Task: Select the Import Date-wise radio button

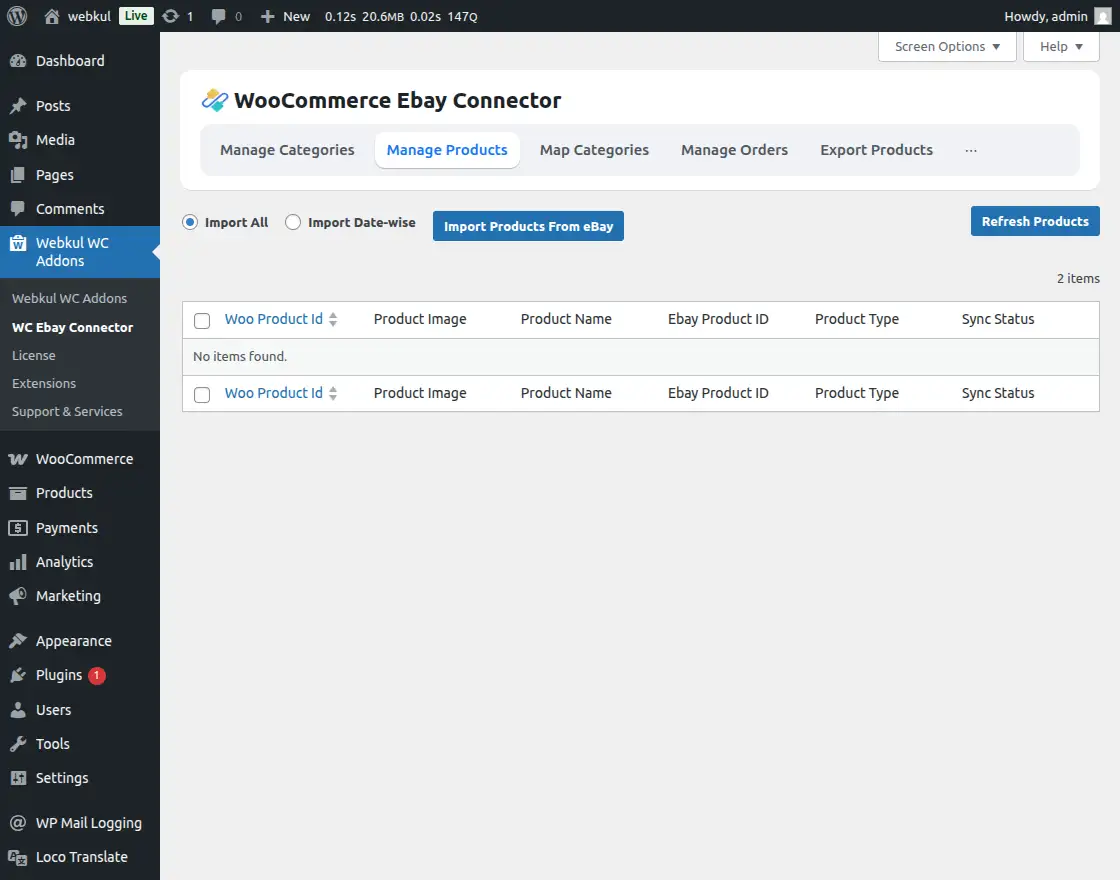Action: pyautogui.click(x=293, y=222)
